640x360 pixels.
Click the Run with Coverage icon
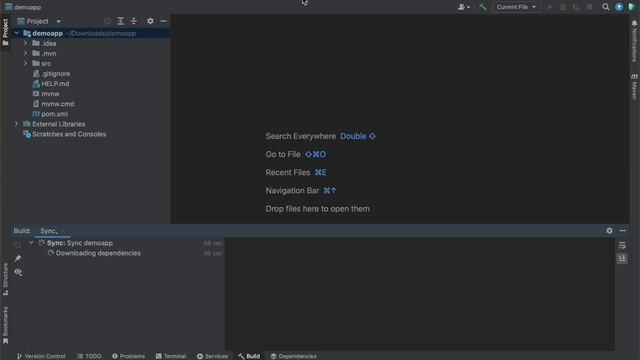(576, 7)
